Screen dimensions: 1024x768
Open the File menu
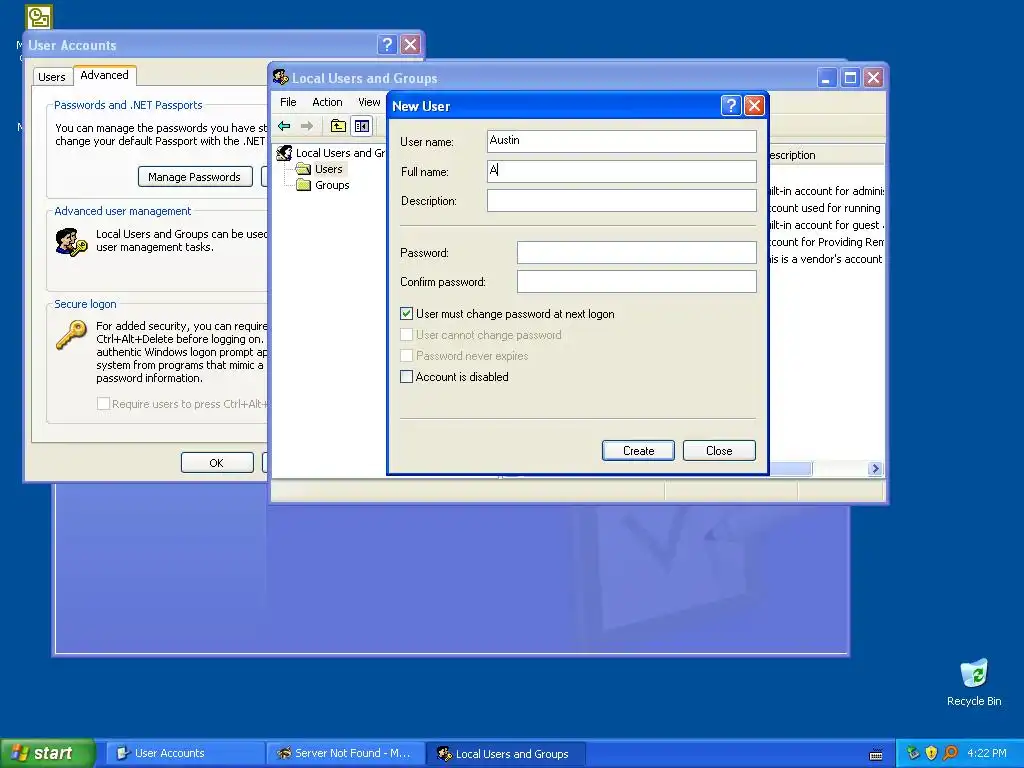point(288,102)
